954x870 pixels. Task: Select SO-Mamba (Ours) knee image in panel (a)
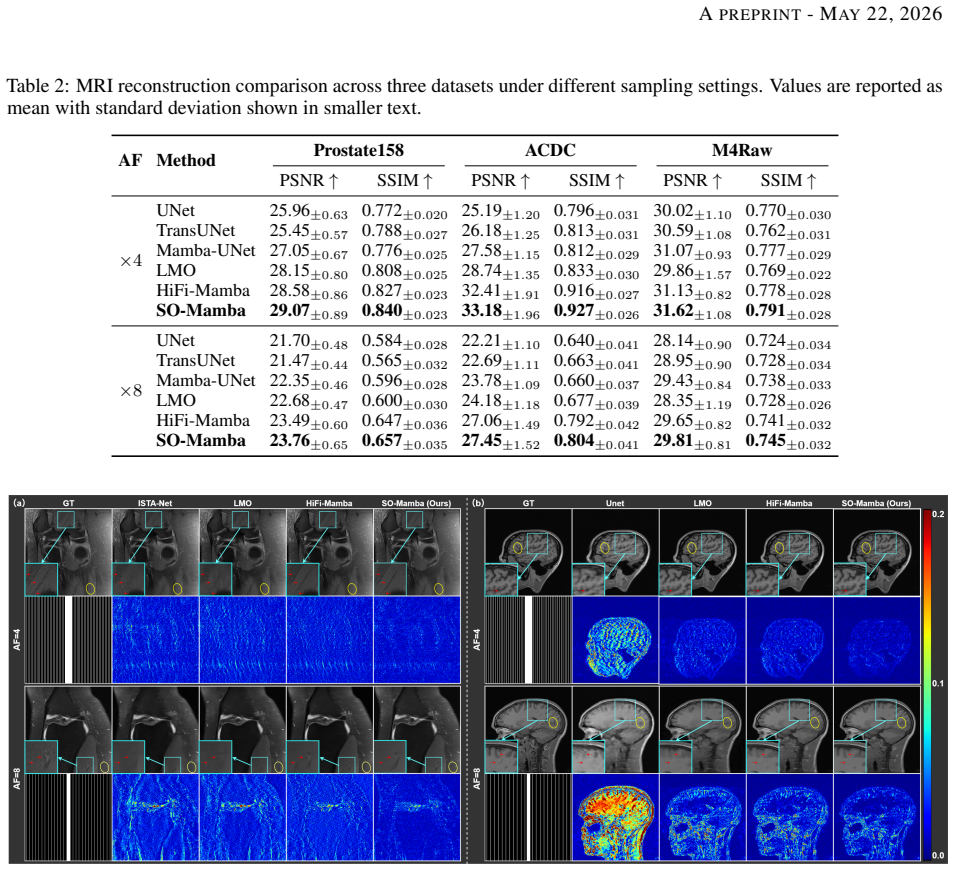click(x=417, y=552)
